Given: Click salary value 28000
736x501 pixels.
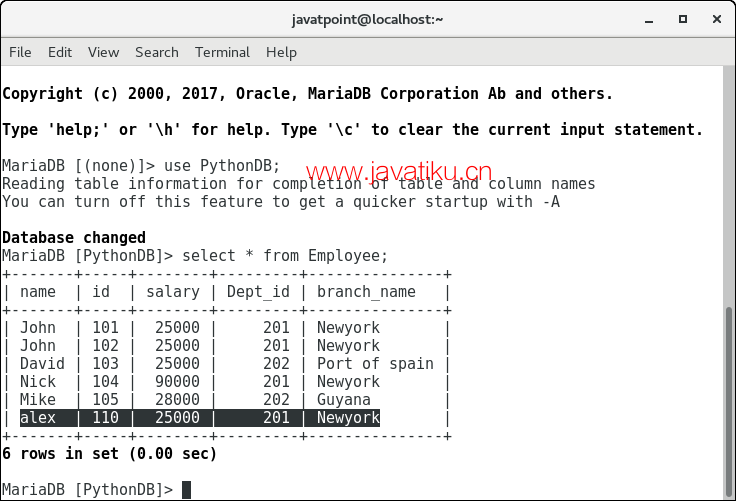Looking at the screenshot, I should [177, 400].
